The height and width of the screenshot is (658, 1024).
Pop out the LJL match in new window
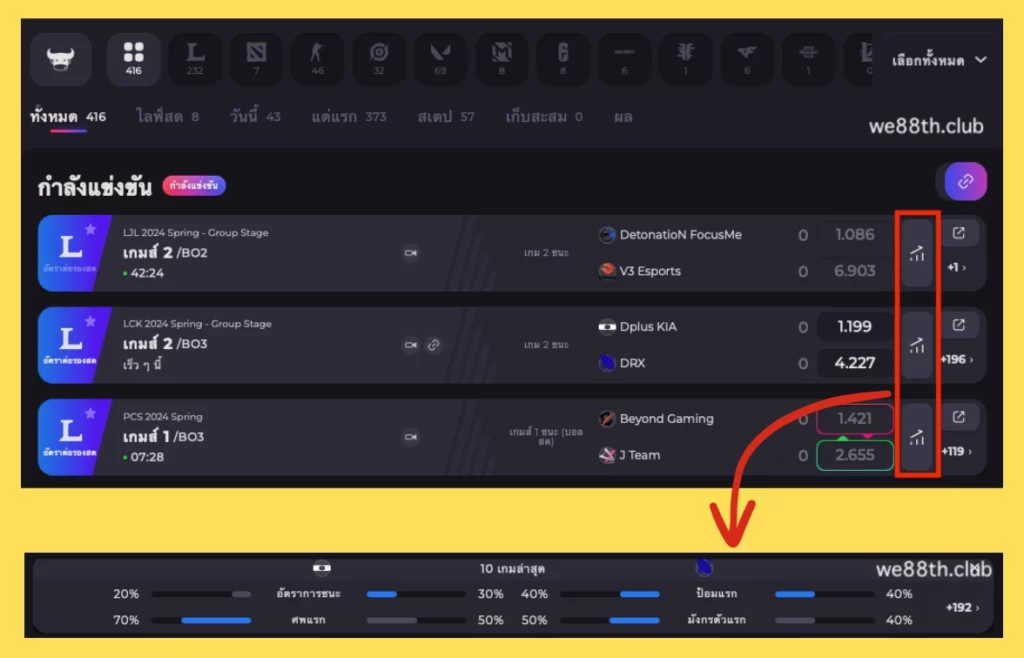coord(959,233)
